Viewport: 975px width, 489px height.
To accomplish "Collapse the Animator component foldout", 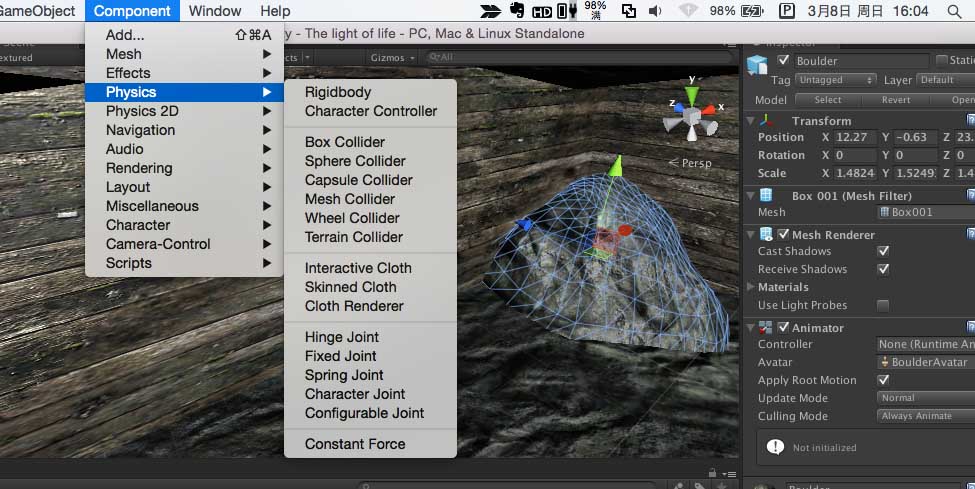I will coord(750,328).
